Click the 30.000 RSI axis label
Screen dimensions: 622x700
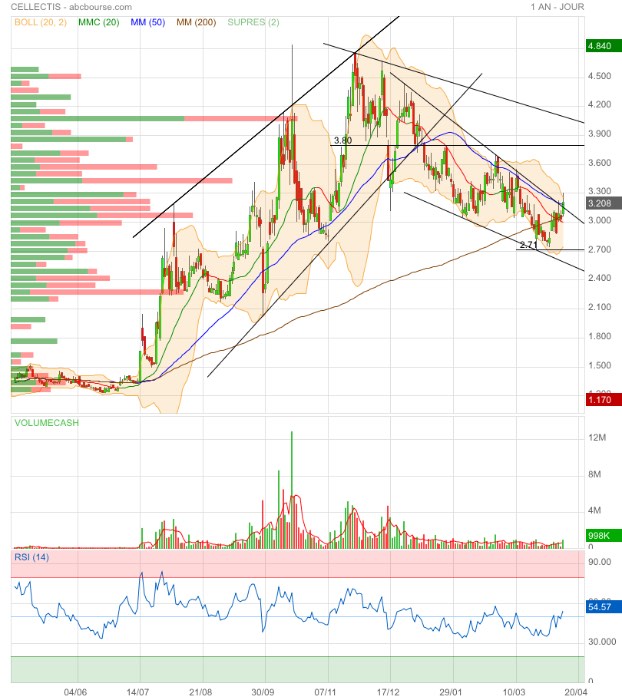point(602,642)
